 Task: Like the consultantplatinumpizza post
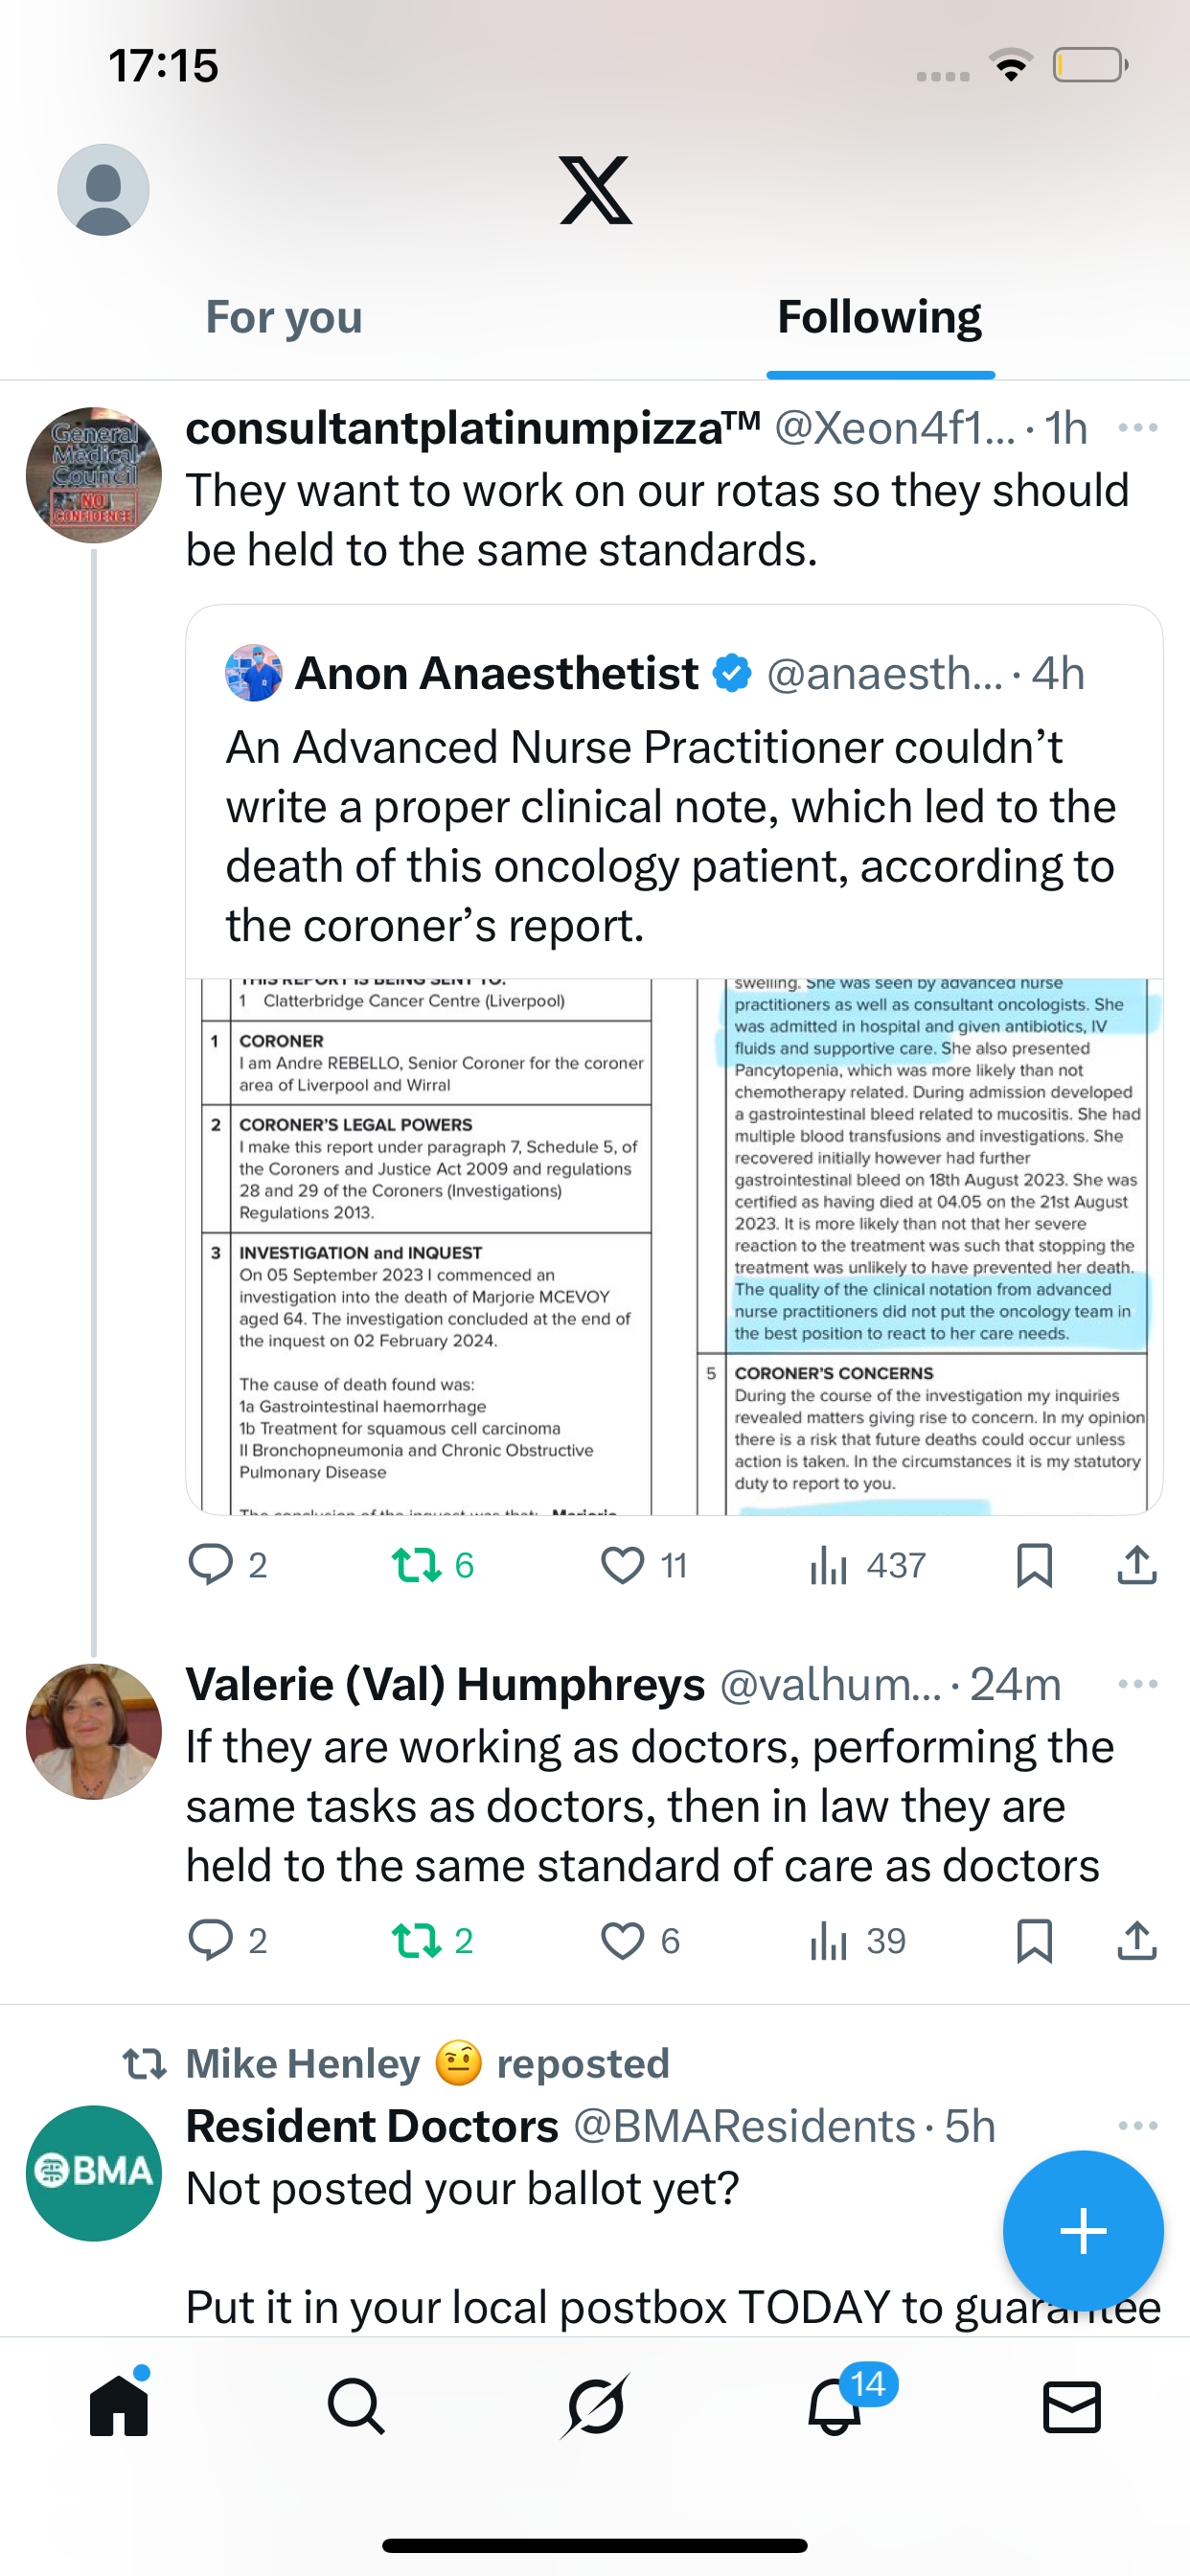click(622, 1565)
